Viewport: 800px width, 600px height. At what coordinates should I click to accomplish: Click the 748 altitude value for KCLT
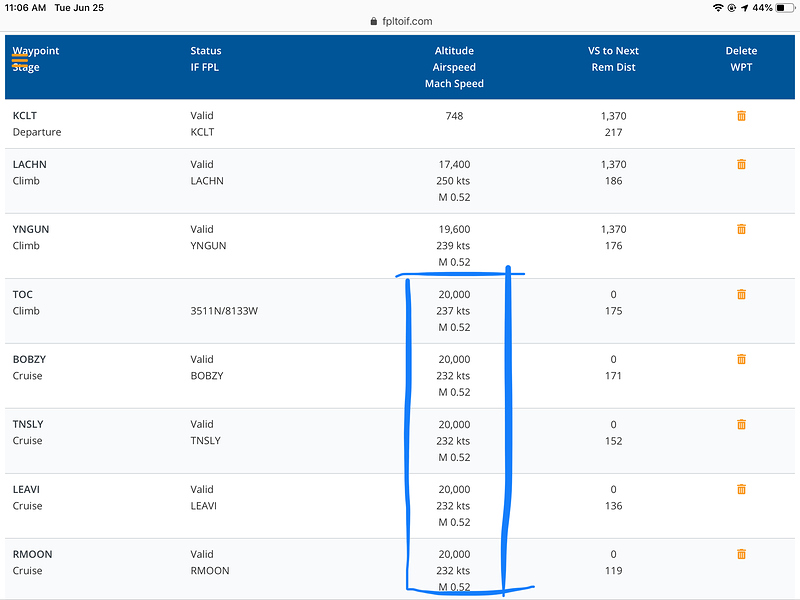tap(454, 116)
